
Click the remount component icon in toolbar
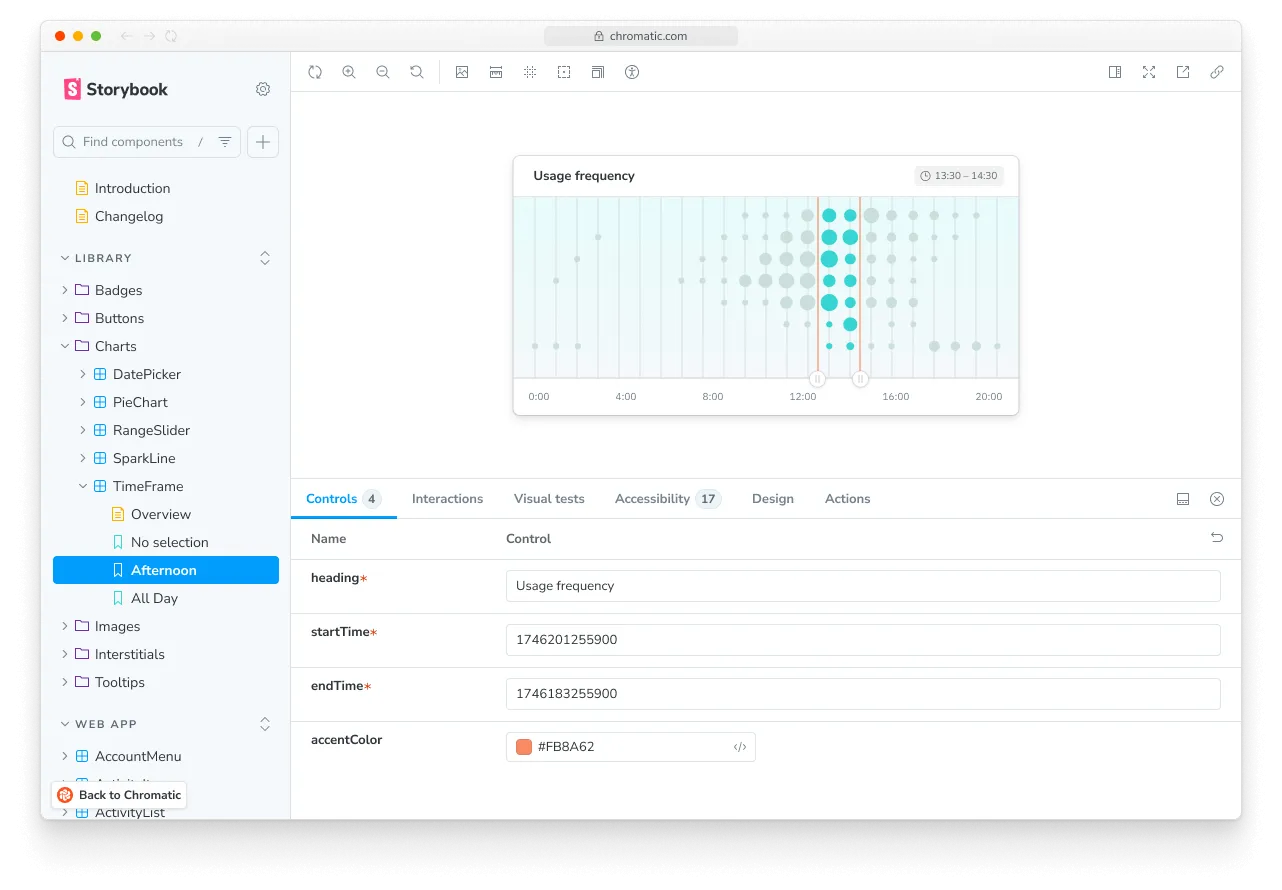(x=315, y=72)
